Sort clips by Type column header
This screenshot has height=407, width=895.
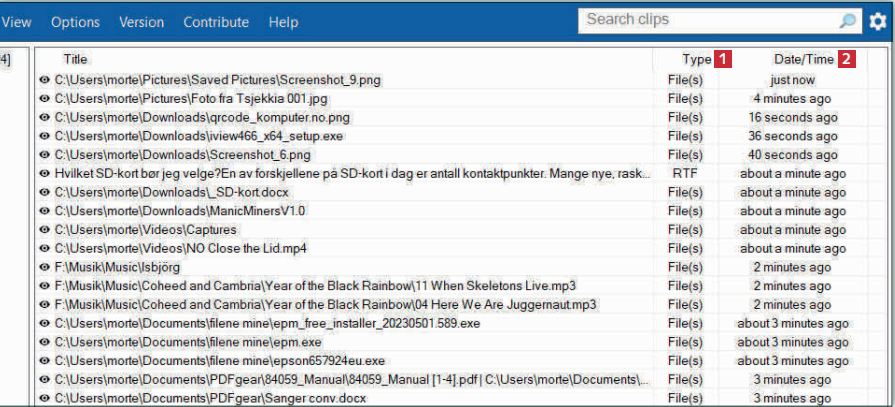(696, 59)
